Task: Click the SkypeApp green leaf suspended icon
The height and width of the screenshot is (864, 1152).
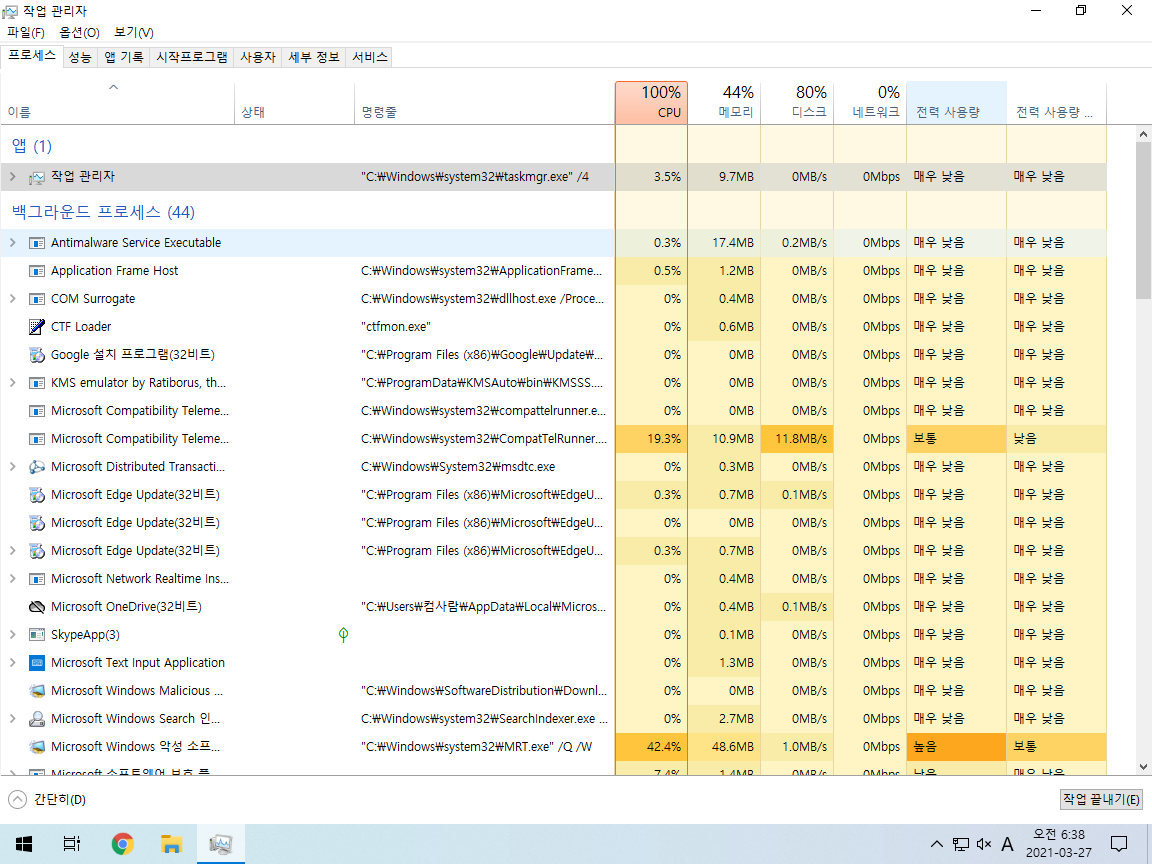Action: [343, 635]
